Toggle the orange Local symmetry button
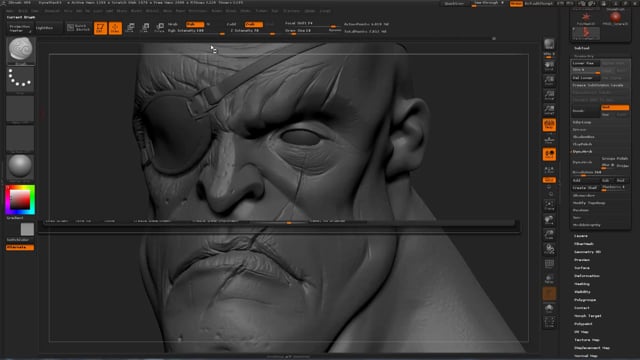The height and width of the screenshot is (360, 640). pyautogui.click(x=549, y=154)
